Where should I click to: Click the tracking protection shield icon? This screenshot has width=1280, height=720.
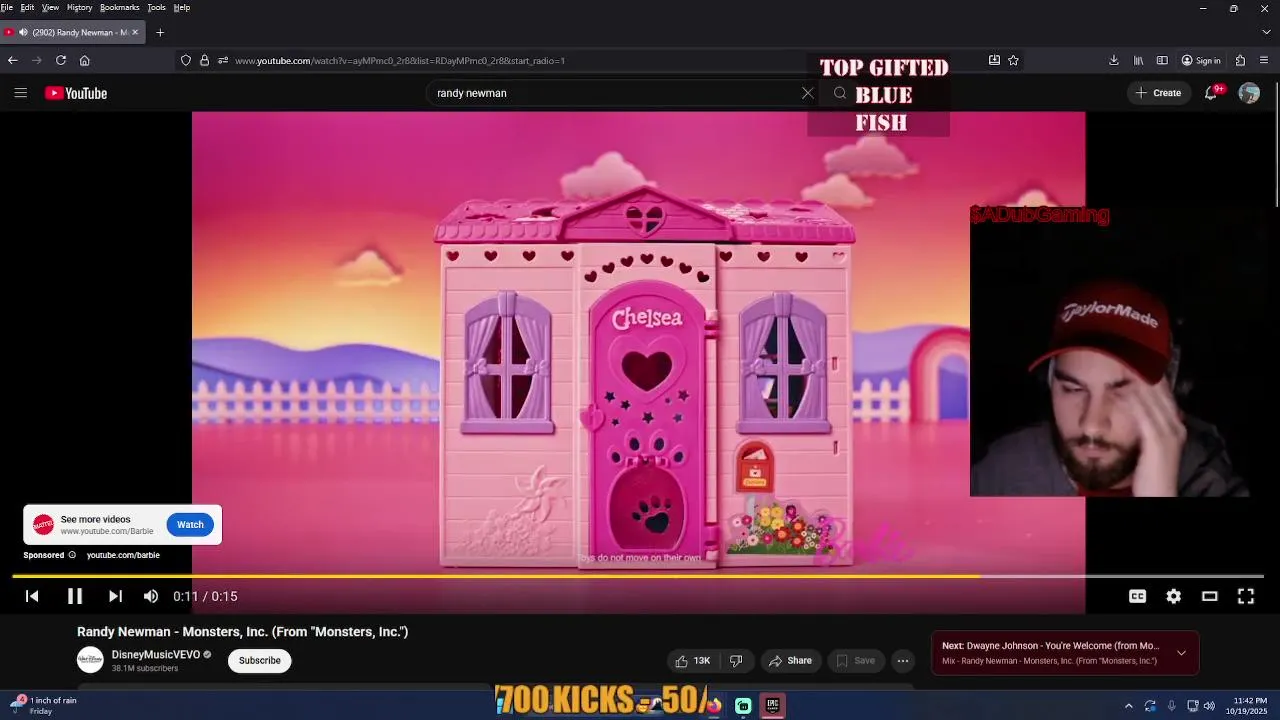tap(186, 60)
